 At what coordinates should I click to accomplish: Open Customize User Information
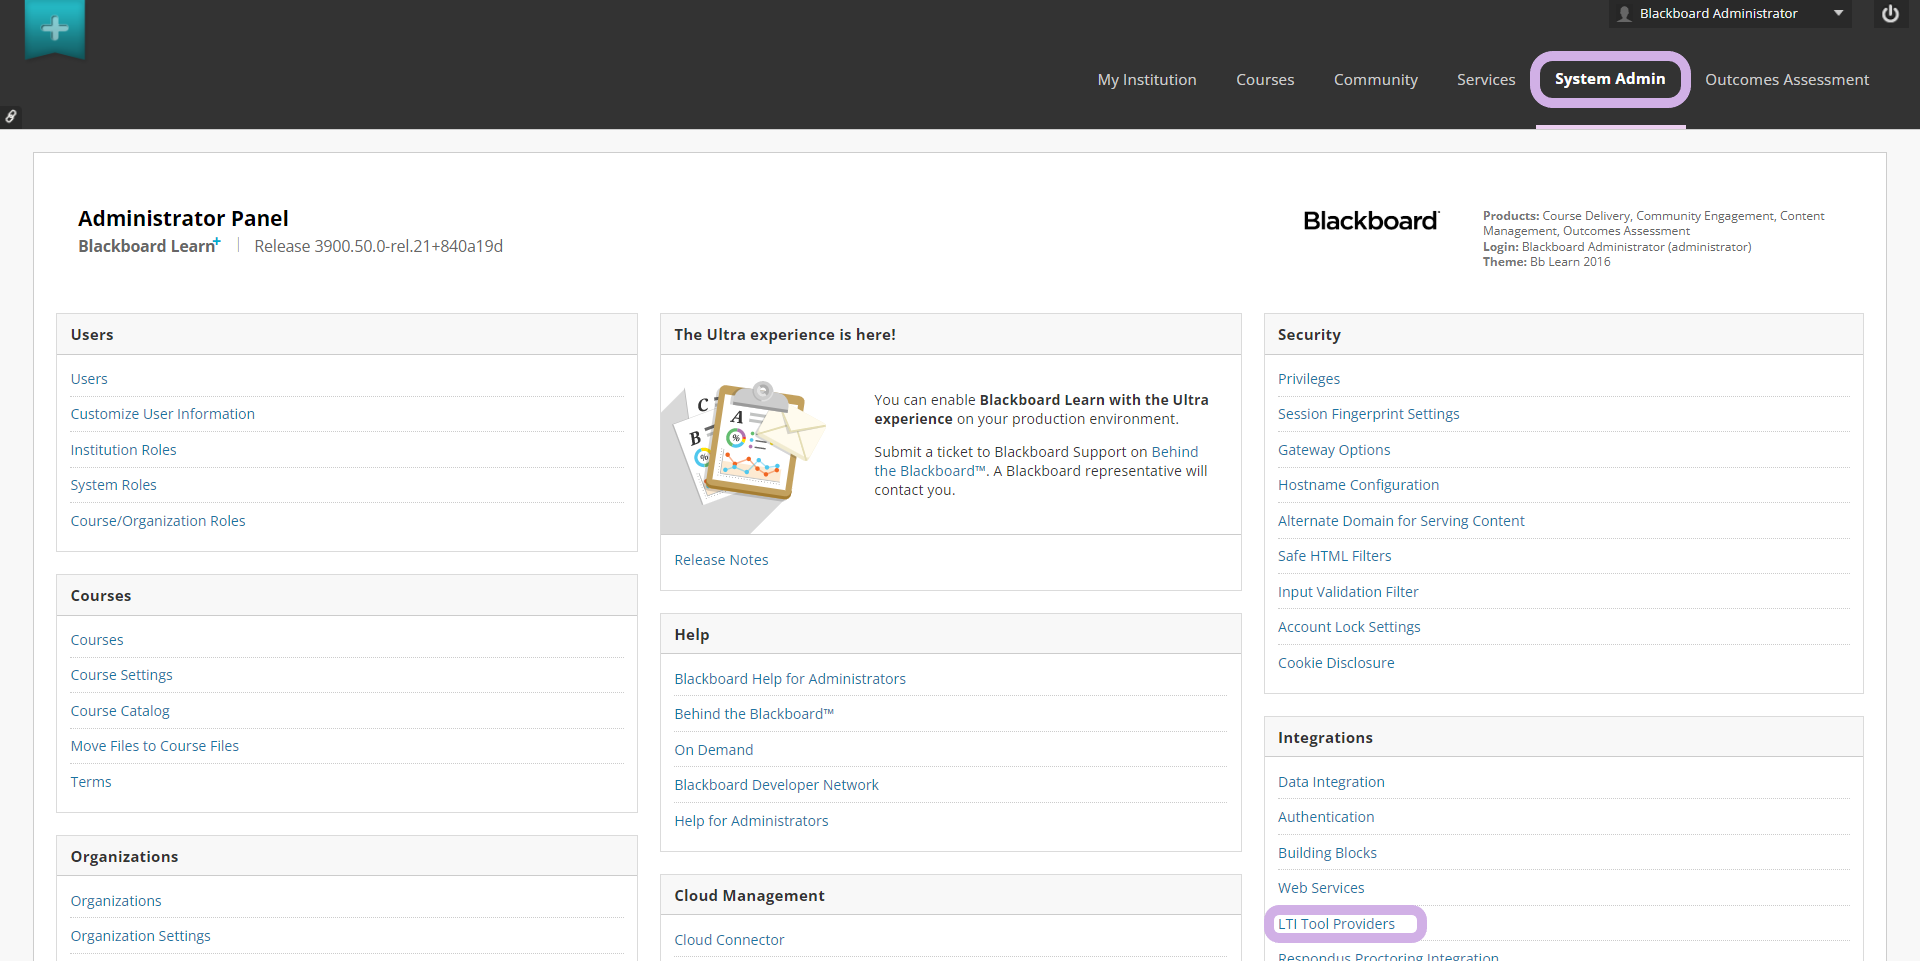tap(163, 414)
